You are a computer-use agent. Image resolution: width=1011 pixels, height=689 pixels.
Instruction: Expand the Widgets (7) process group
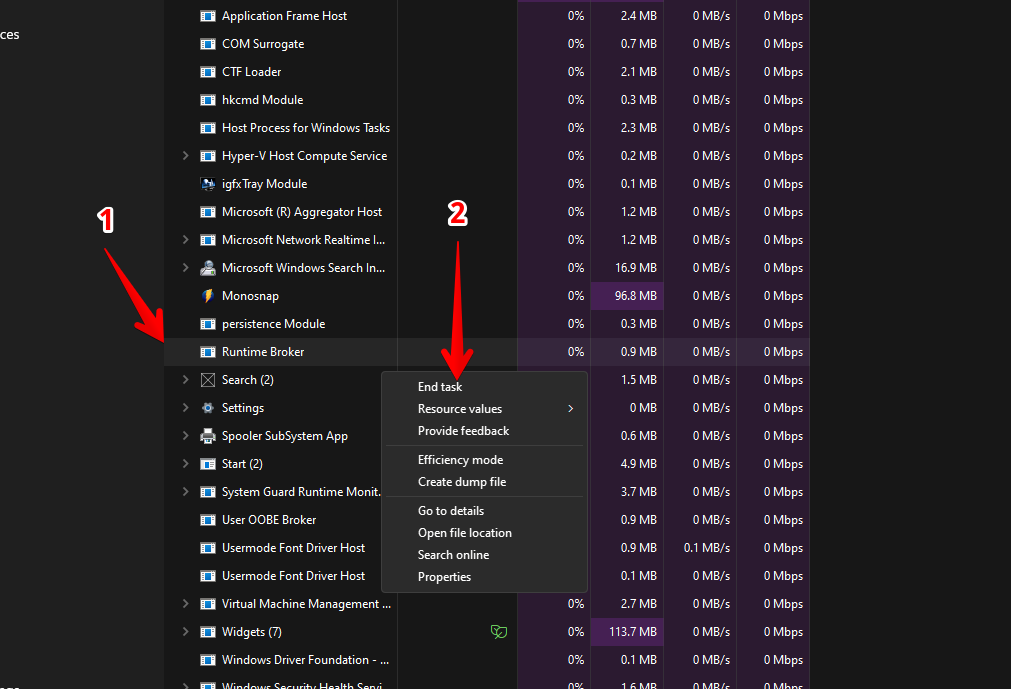[x=185, y=632]
